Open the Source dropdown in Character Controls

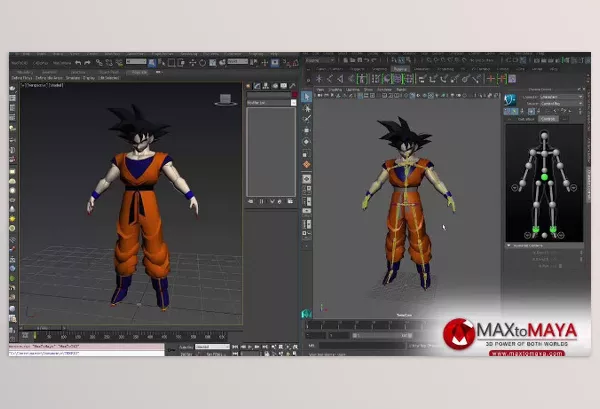[x=561, y=104]
